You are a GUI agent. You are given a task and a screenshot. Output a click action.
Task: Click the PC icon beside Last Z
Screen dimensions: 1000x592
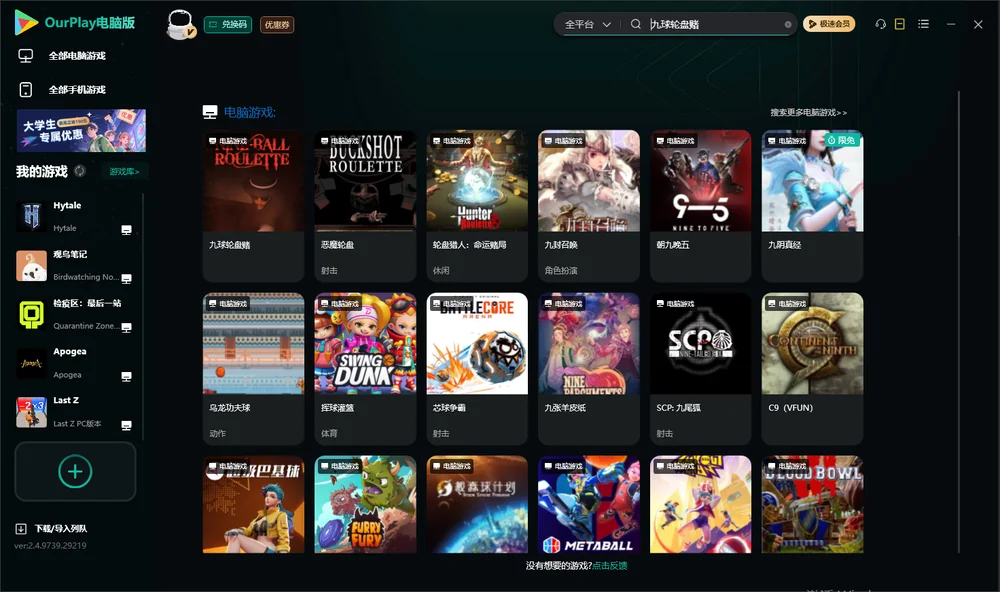[126, 426]
